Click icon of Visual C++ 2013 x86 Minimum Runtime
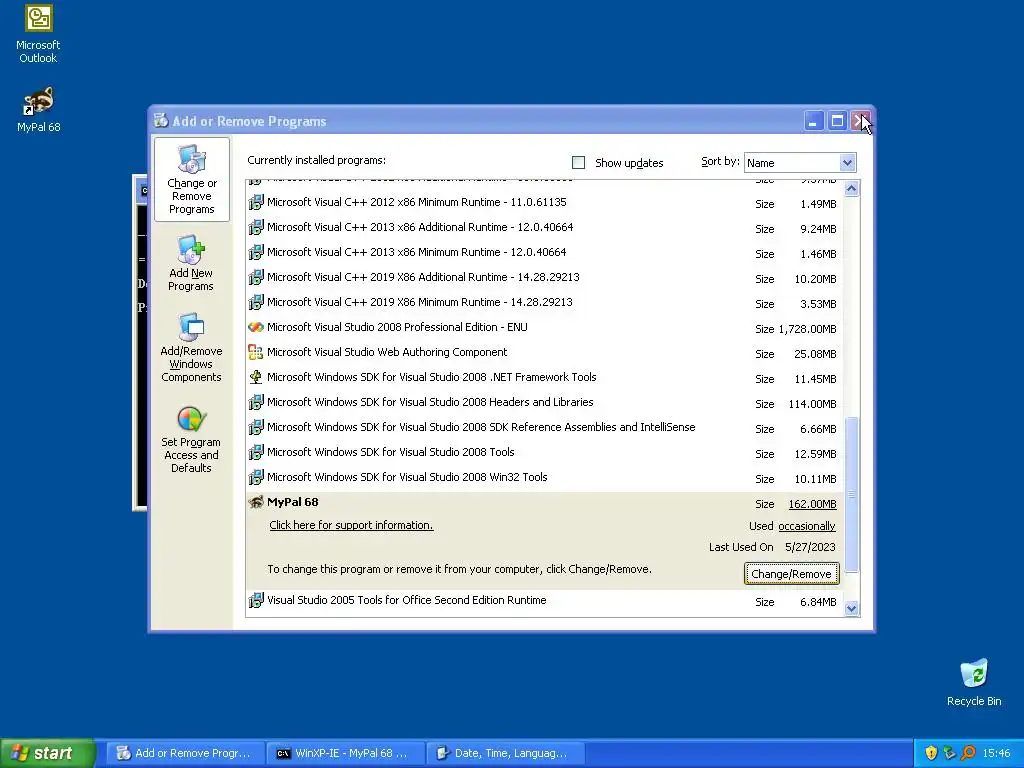 (x=256, y=252)
